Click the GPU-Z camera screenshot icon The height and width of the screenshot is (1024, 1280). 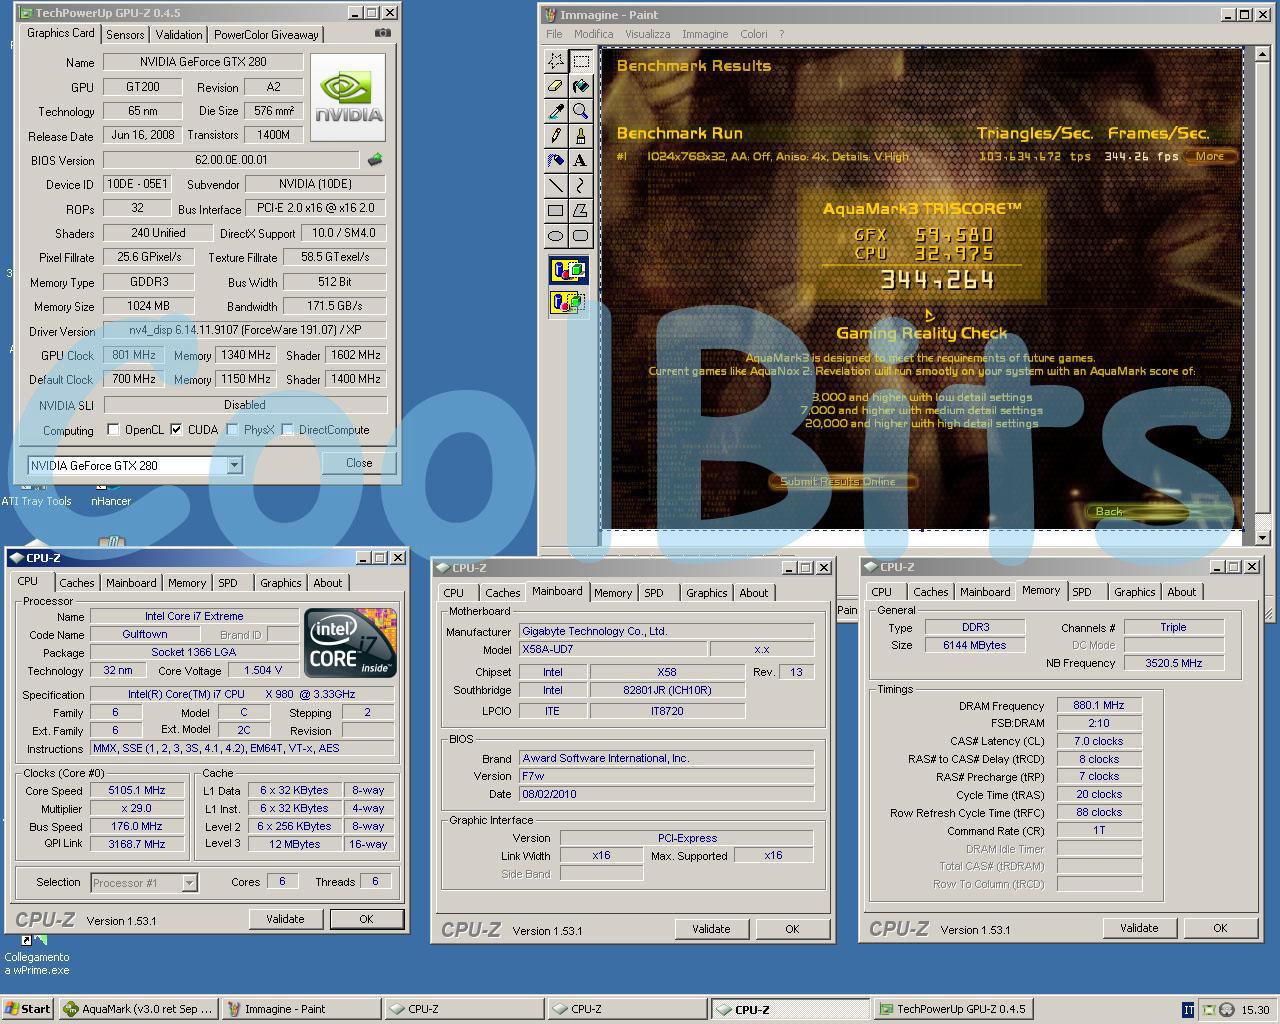coord(382,33)
